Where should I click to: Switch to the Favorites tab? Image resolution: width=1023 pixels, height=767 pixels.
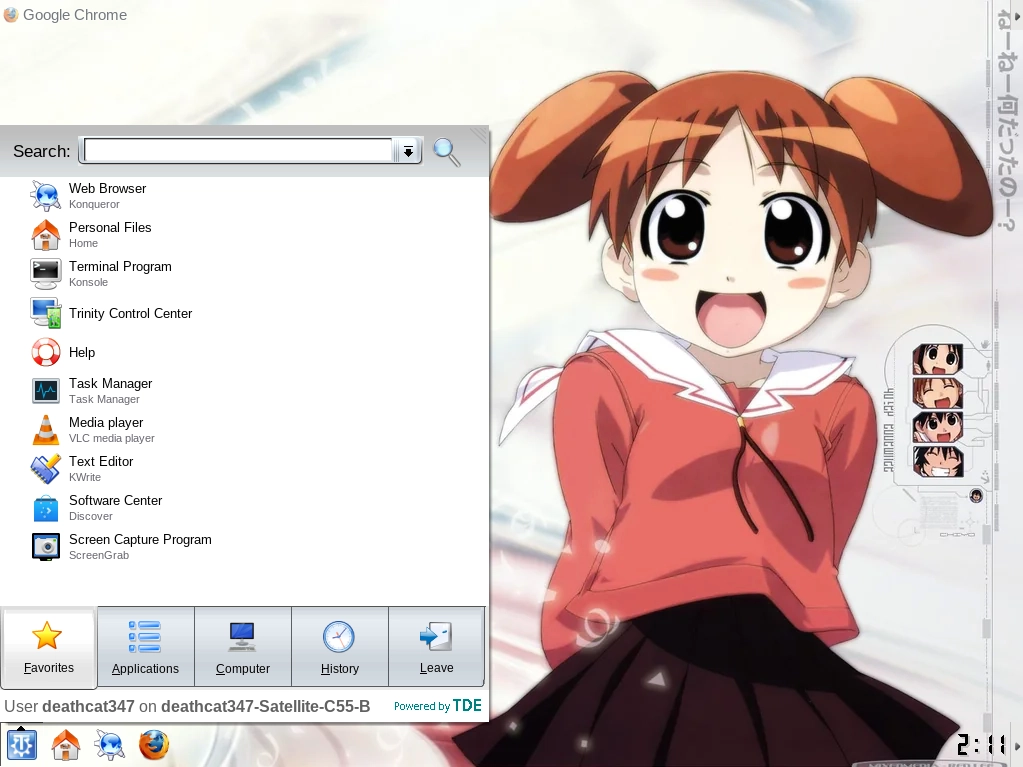point(49,648)
